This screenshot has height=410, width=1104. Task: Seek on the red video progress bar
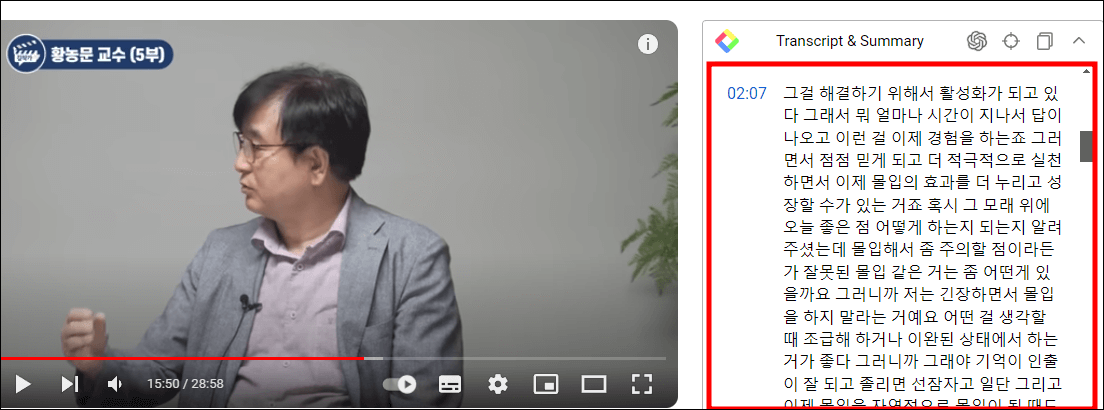tap(333, 358)
